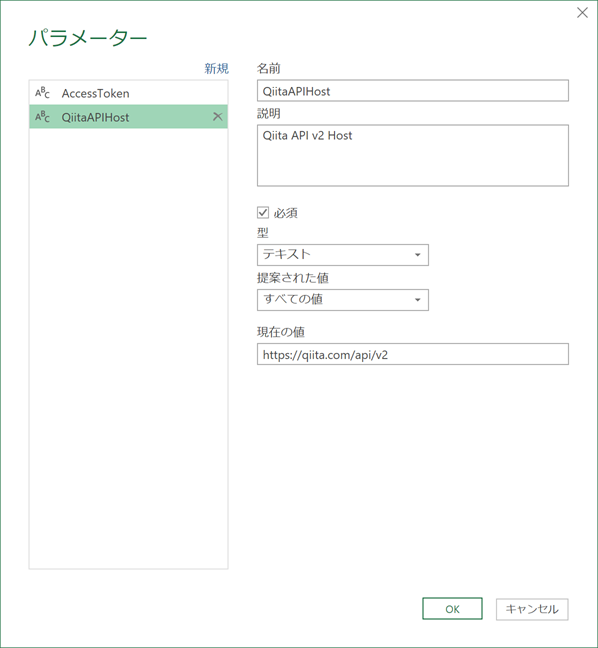Delete QiitaAPIHost parameter with the X icon
Screen dimensions: 598x648
click(217, 117)
